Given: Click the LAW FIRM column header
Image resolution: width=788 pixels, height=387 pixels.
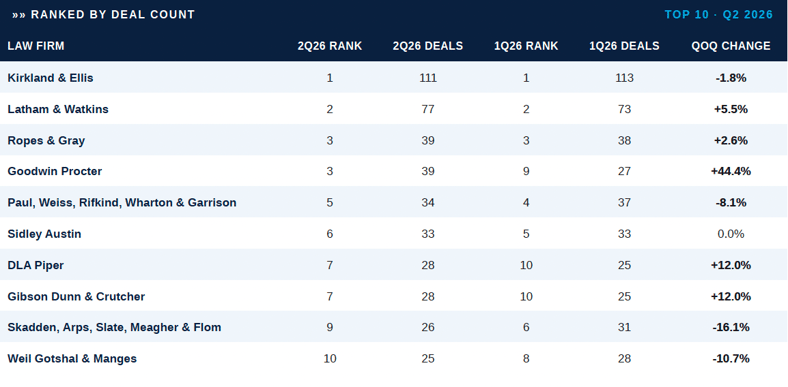Looking at the screenshot, I should (36, 46).
